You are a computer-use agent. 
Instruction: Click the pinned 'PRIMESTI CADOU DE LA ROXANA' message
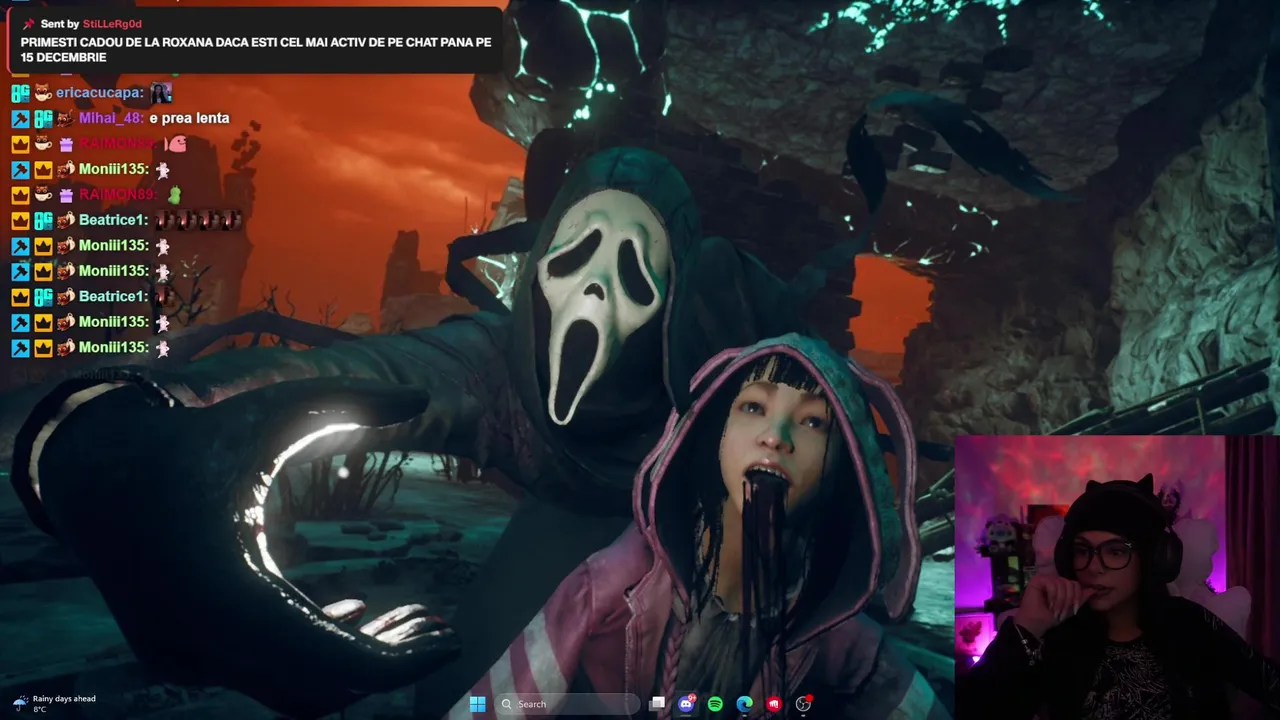point(256,50)
